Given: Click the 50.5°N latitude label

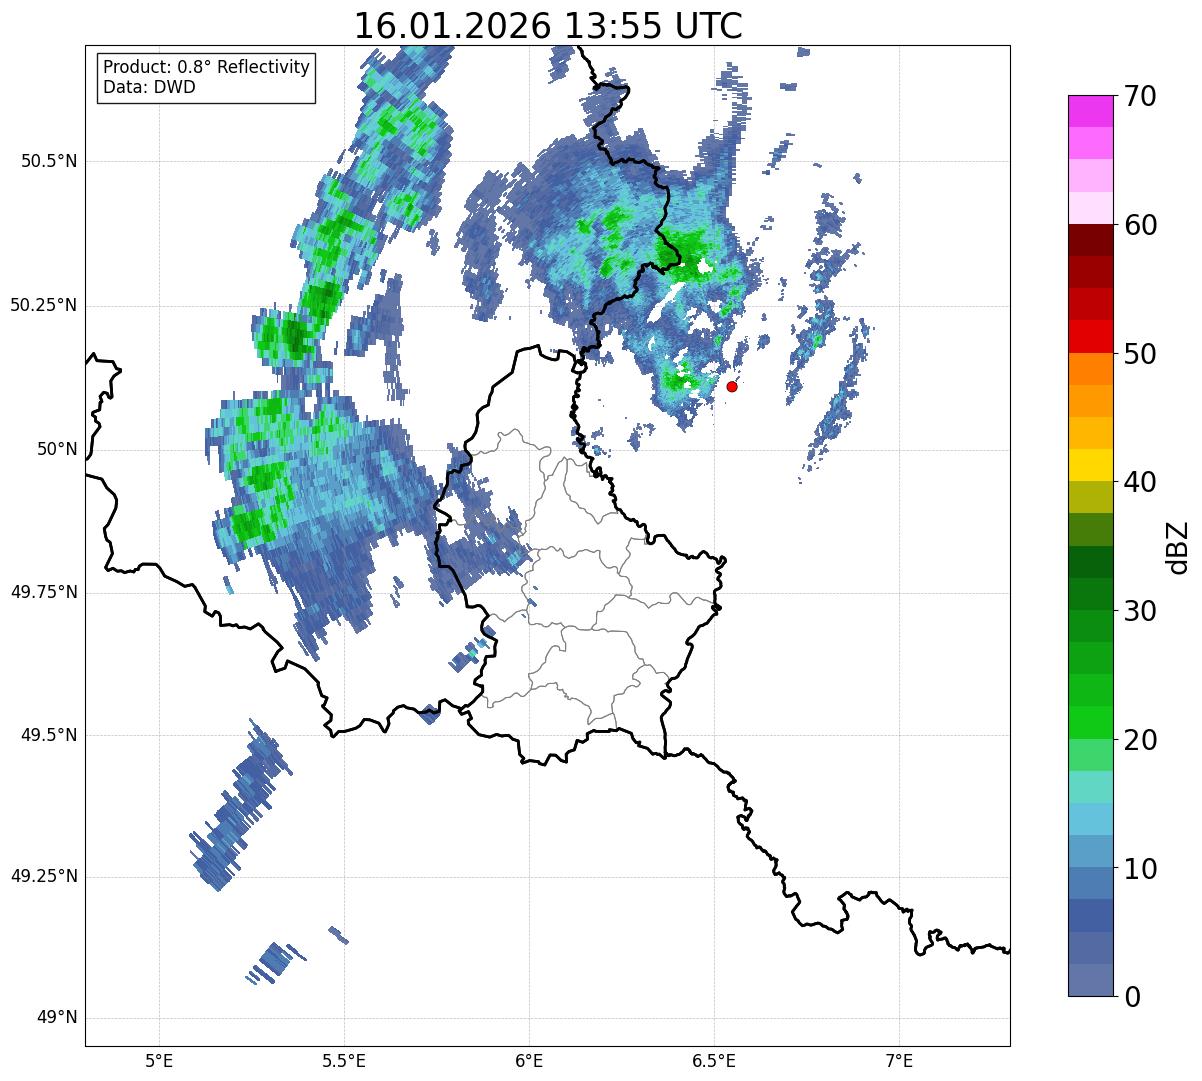Looking at the screenshot, I should point(49,162).
